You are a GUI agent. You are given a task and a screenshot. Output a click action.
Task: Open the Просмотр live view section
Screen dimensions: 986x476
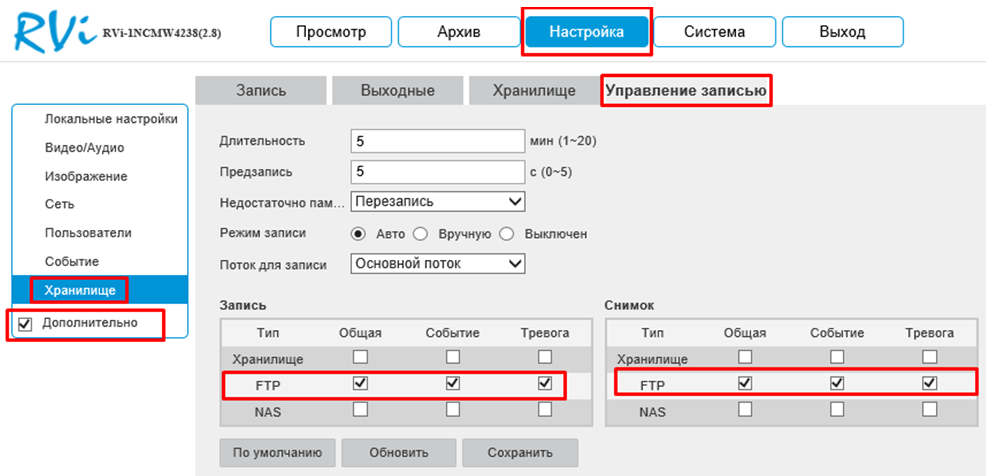(x=330, y=32)
